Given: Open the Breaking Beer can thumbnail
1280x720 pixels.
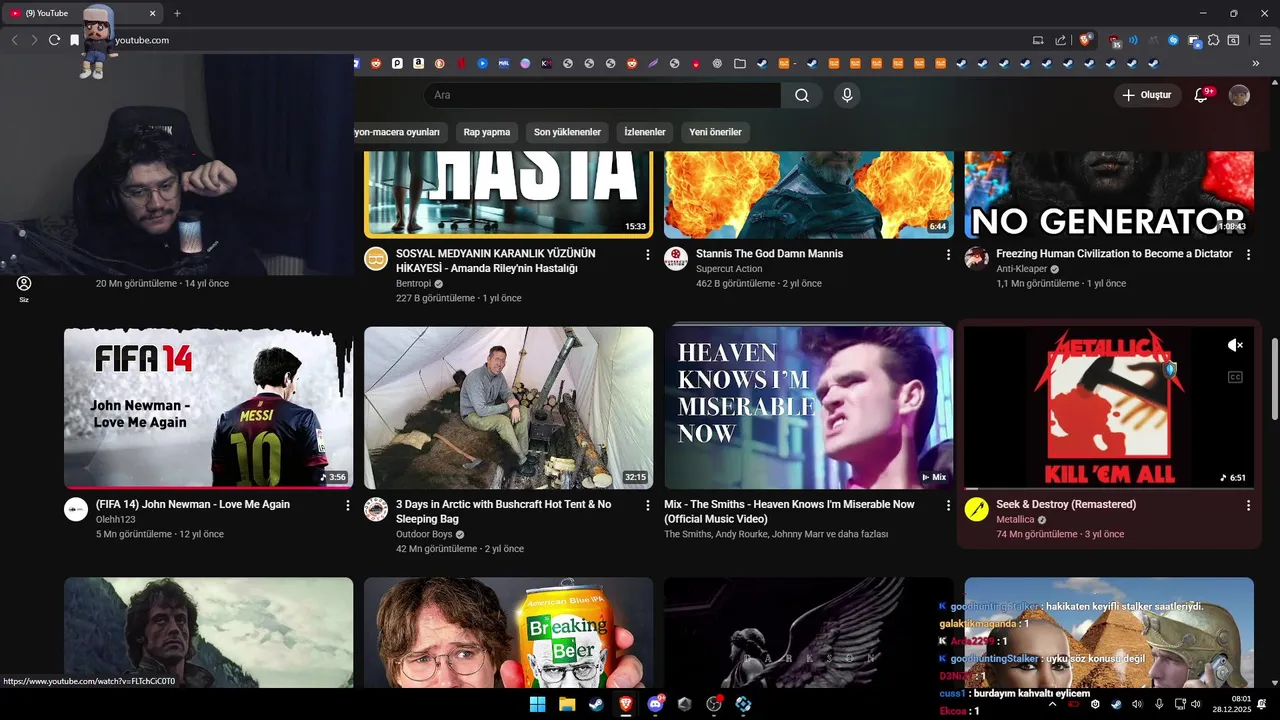Looking at the screenshot, I should [508, 632].
